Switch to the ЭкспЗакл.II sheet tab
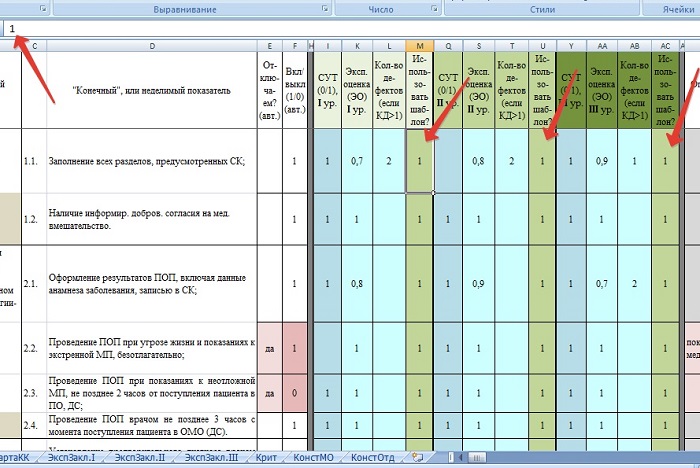This screenshot has width=700, height=468. click(140, 457)
